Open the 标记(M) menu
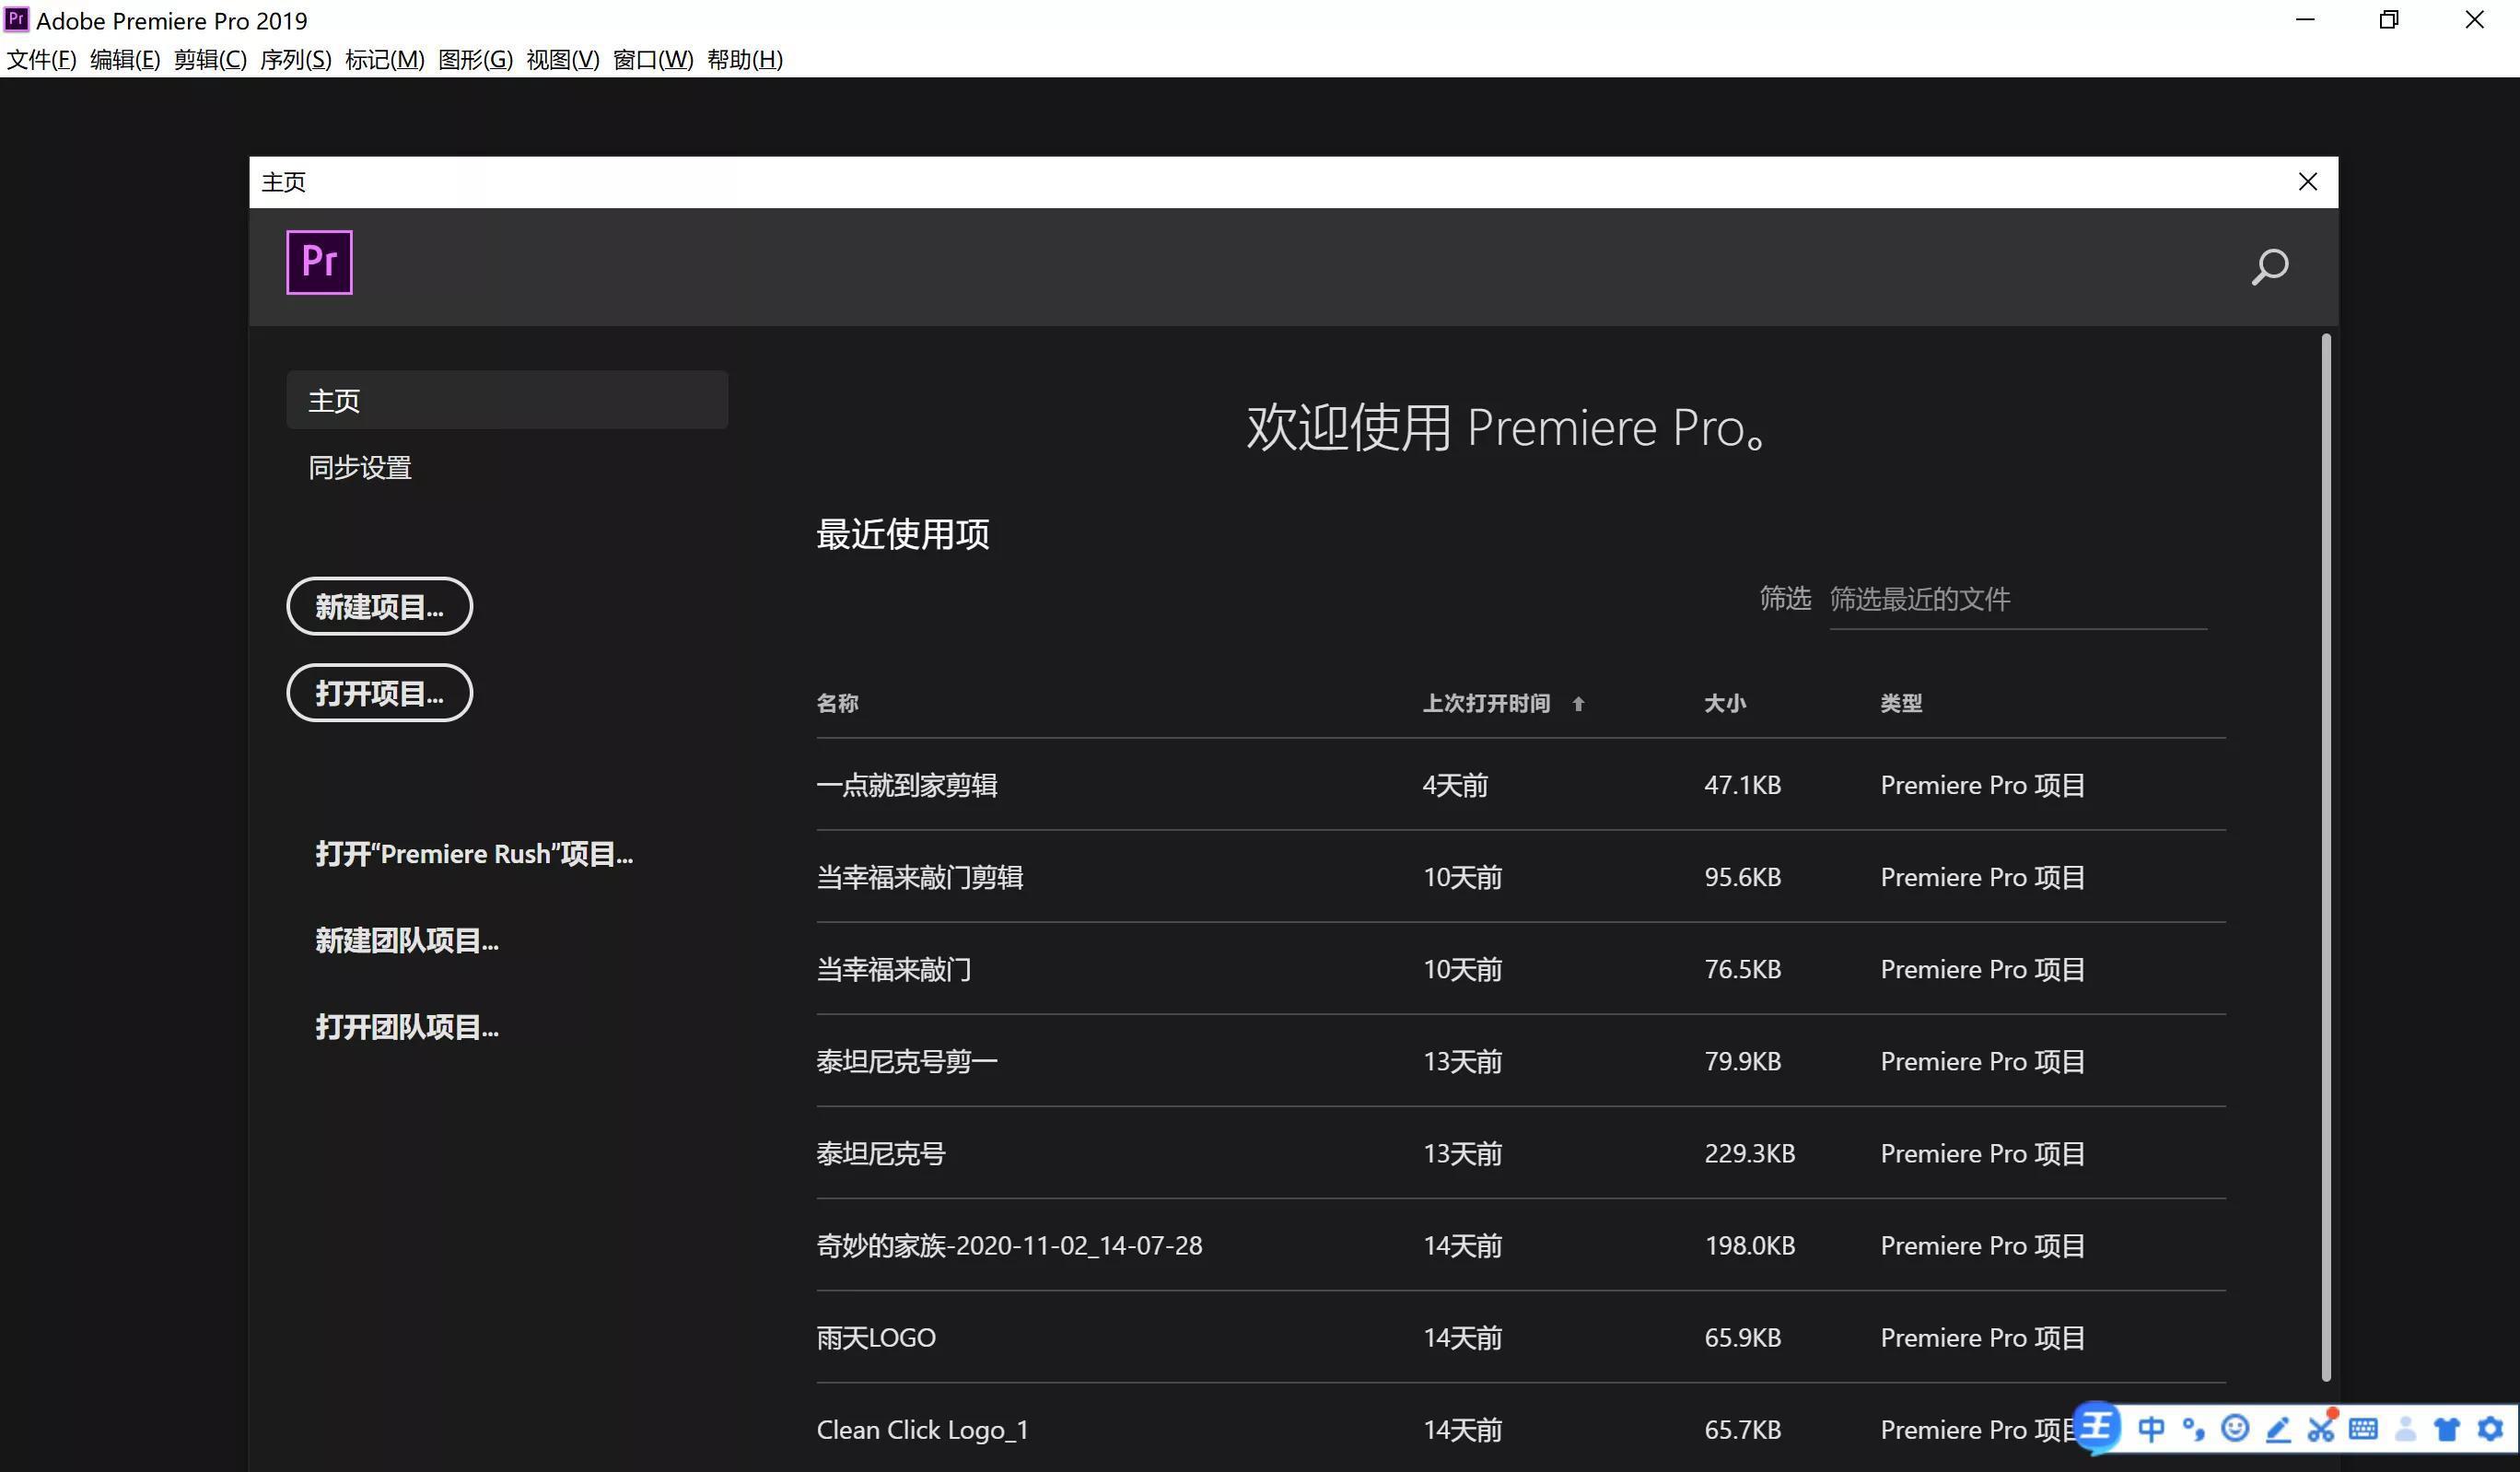Image resolution: width=2520 pixels, height=1472 pixels. pyautogui.click(x=385, y=60)
